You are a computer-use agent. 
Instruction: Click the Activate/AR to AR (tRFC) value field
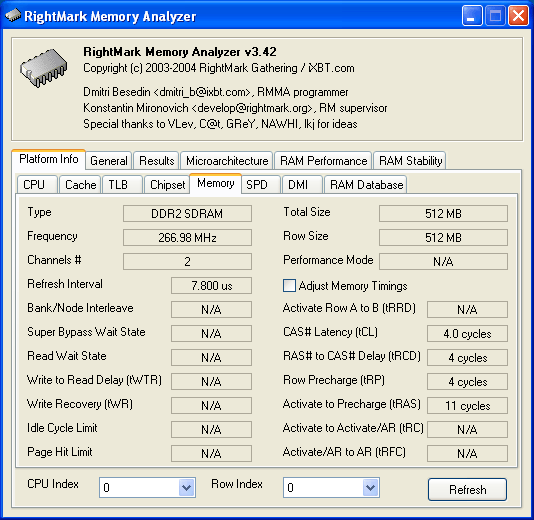coord(467,453)
